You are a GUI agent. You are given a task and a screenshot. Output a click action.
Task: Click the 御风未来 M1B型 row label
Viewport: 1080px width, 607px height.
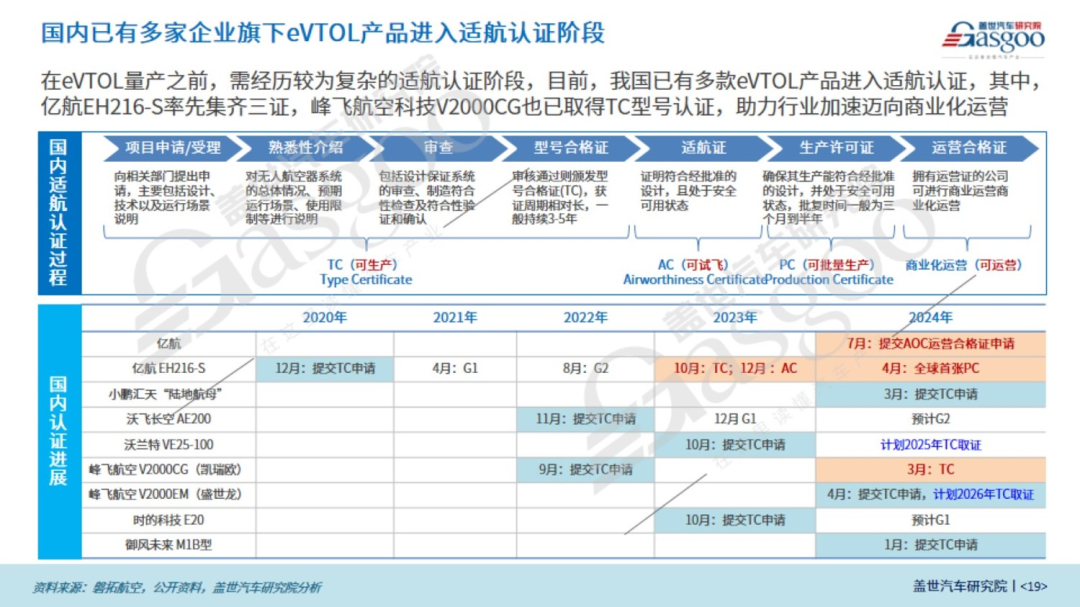coord(169,545)
